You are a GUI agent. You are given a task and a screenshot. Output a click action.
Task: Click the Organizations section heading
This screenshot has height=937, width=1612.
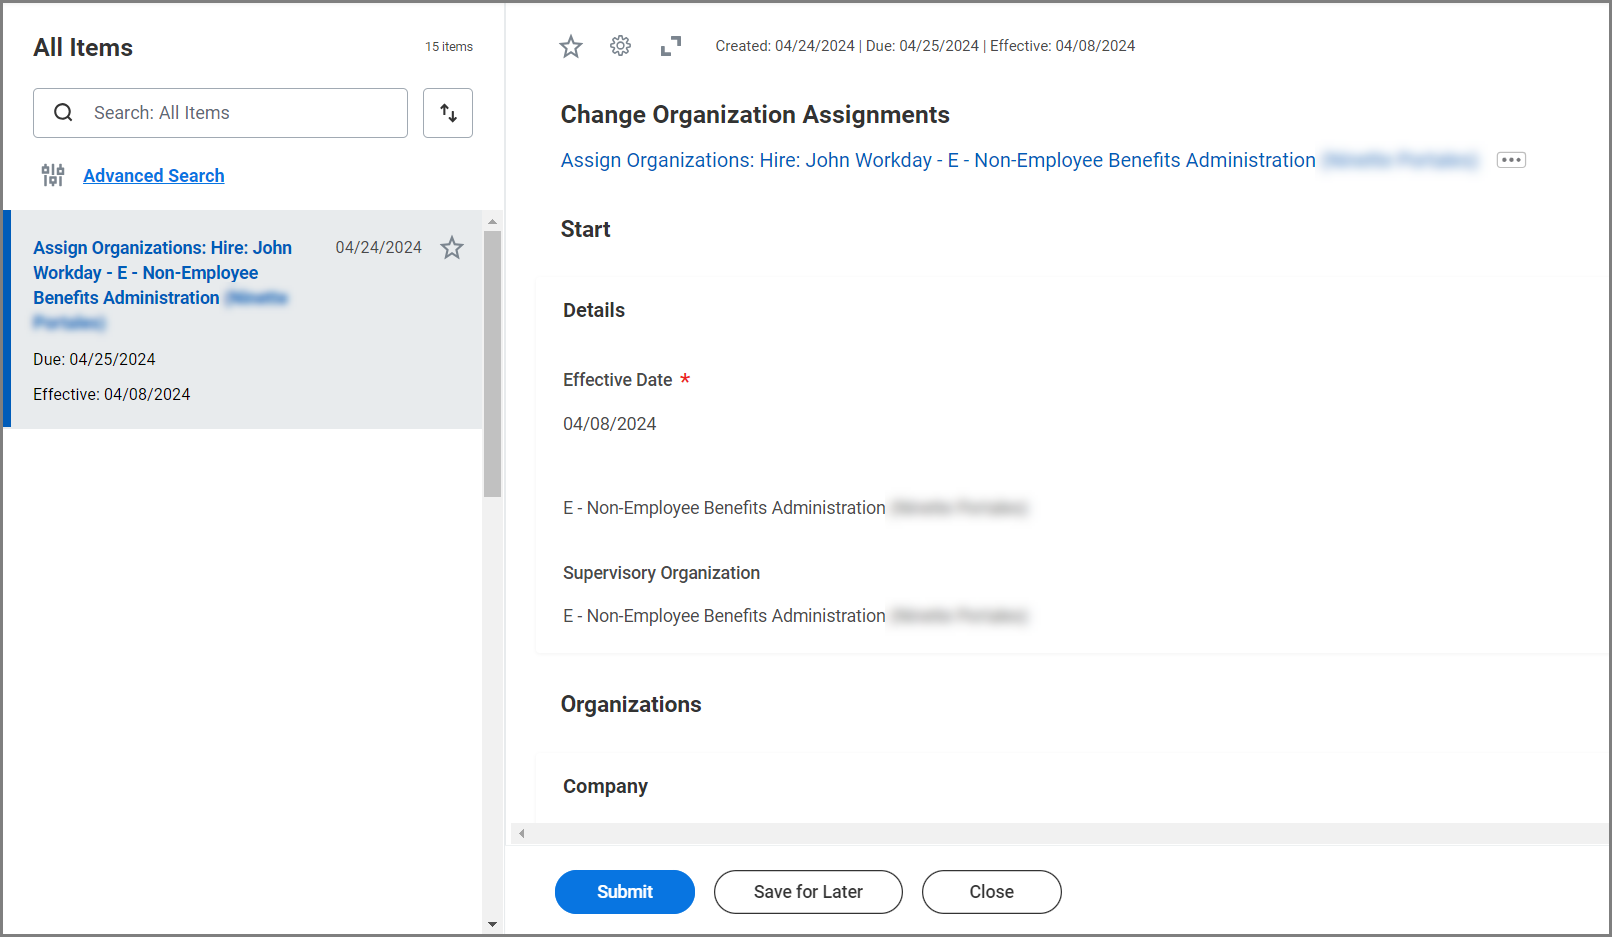[x=631, y=705]
